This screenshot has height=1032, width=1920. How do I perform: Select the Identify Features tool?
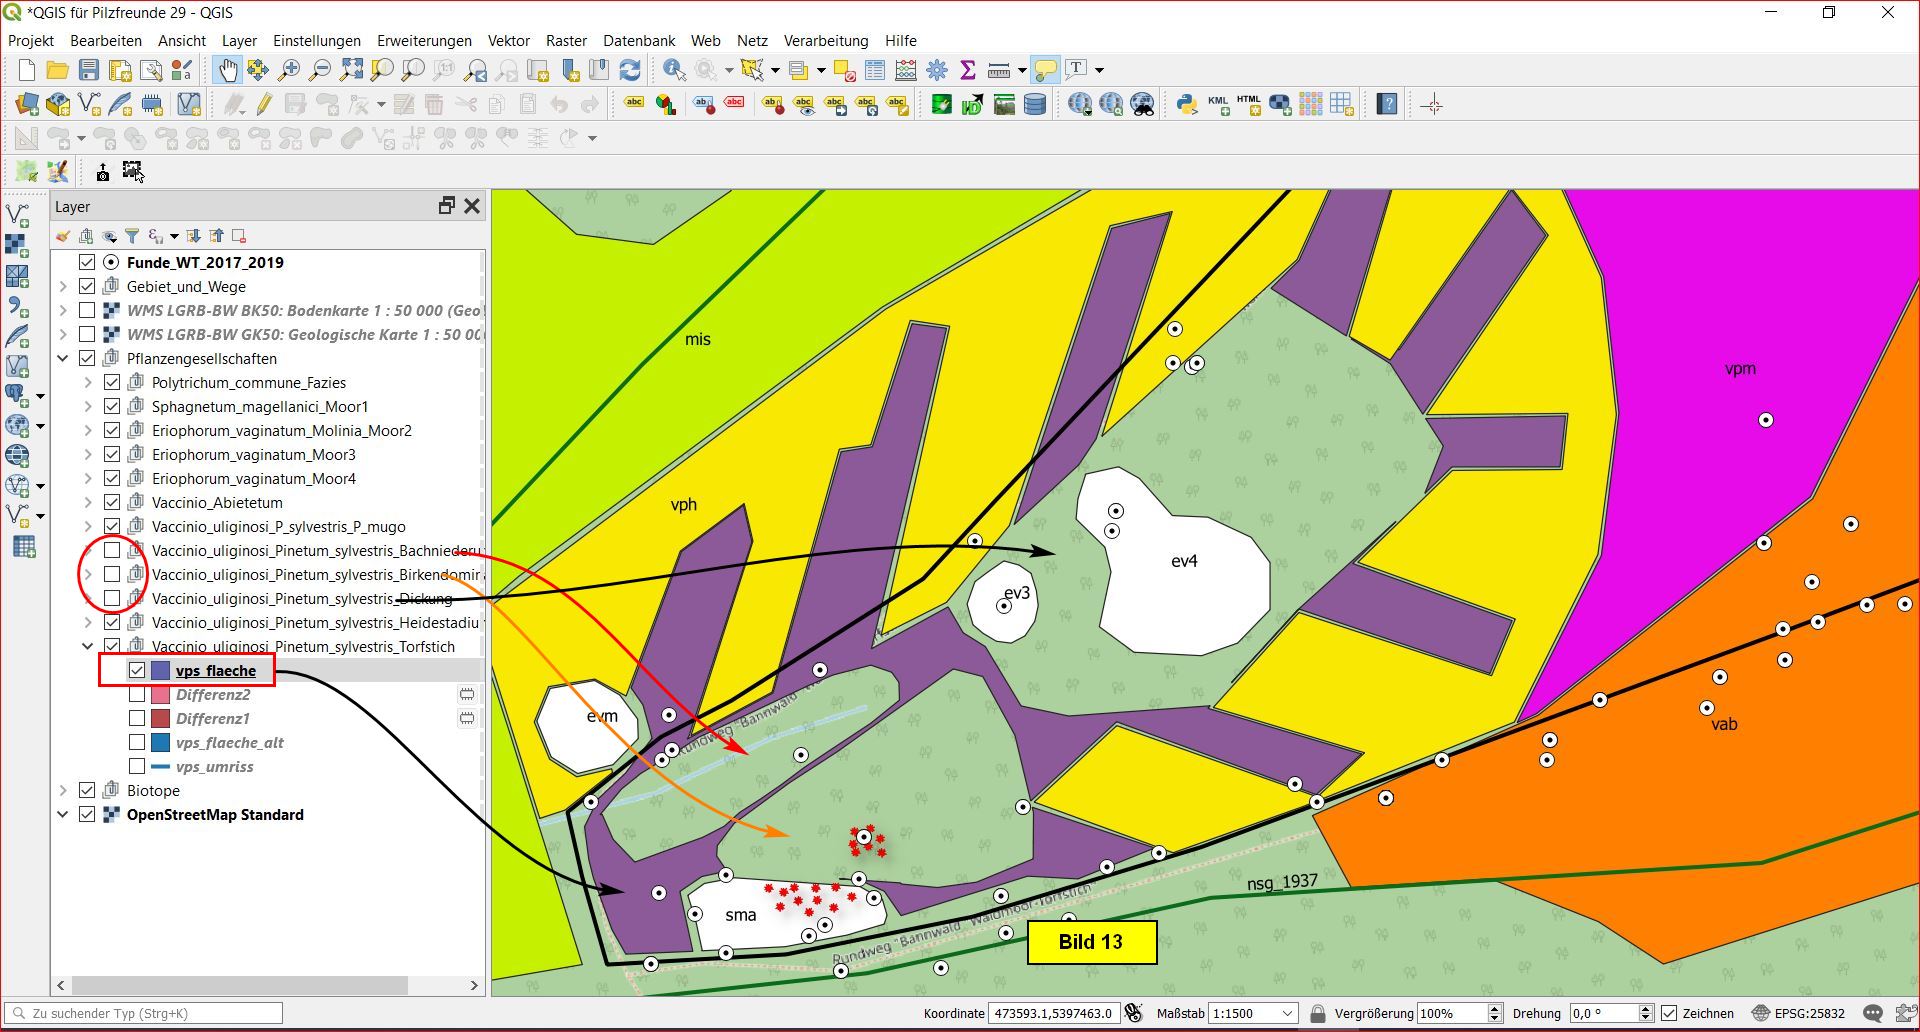[x=674, y=70]
